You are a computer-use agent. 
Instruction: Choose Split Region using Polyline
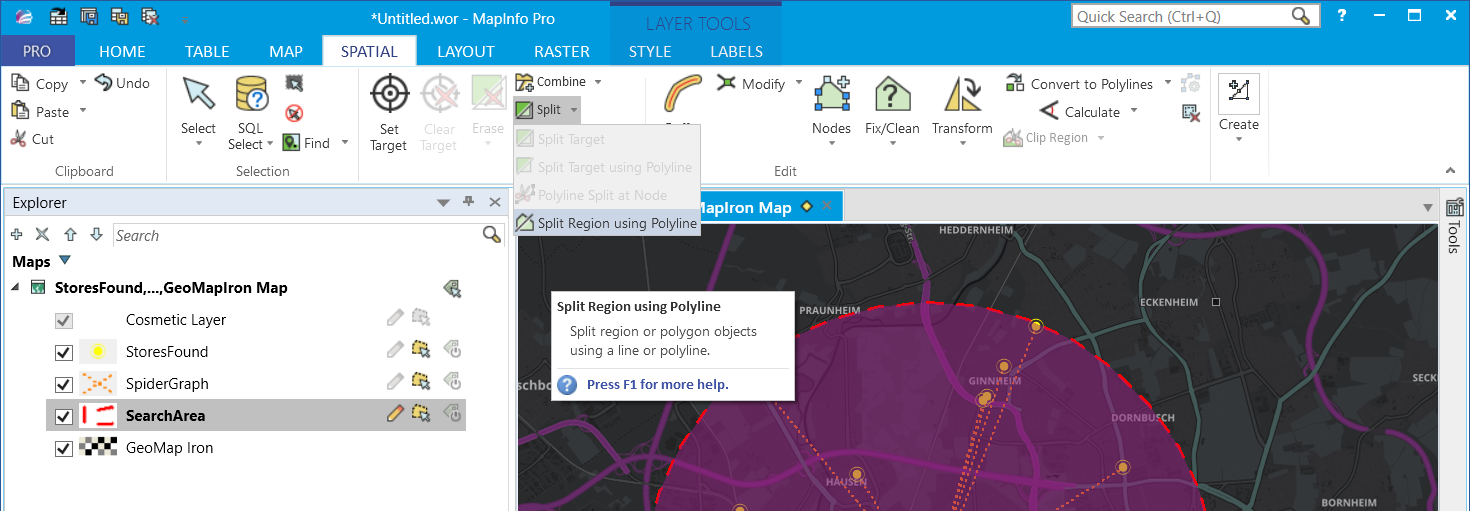point(616,223)
